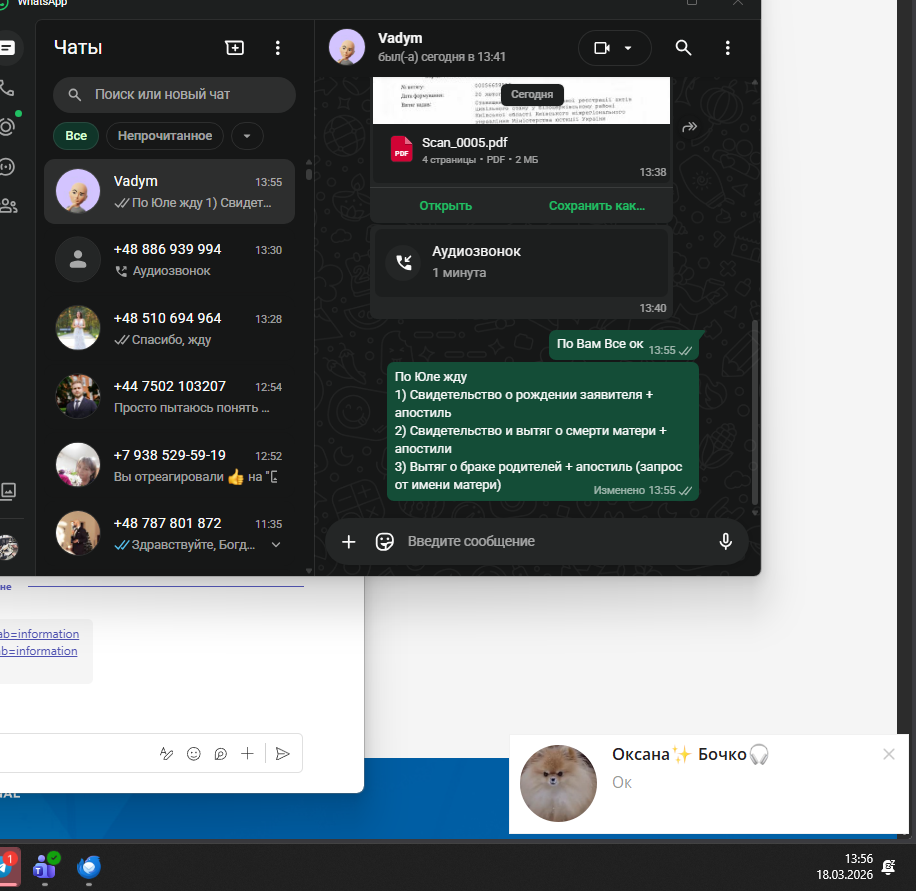Screen dimensions: 916x891
Task: Click the Vadym name in the chat header
Action: point(400,38)
